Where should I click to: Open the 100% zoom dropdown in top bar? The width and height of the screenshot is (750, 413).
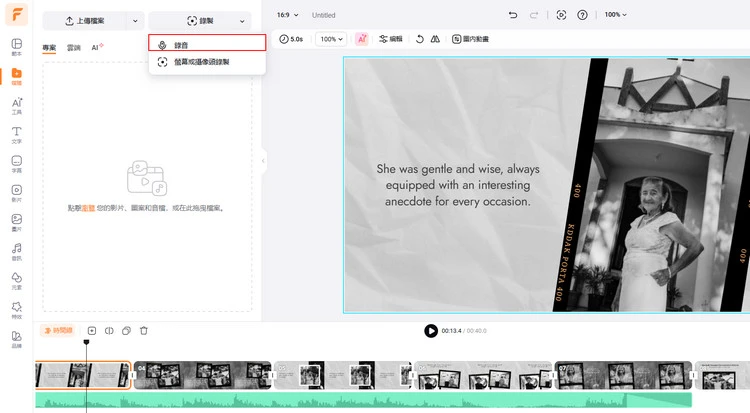[617, 15]
